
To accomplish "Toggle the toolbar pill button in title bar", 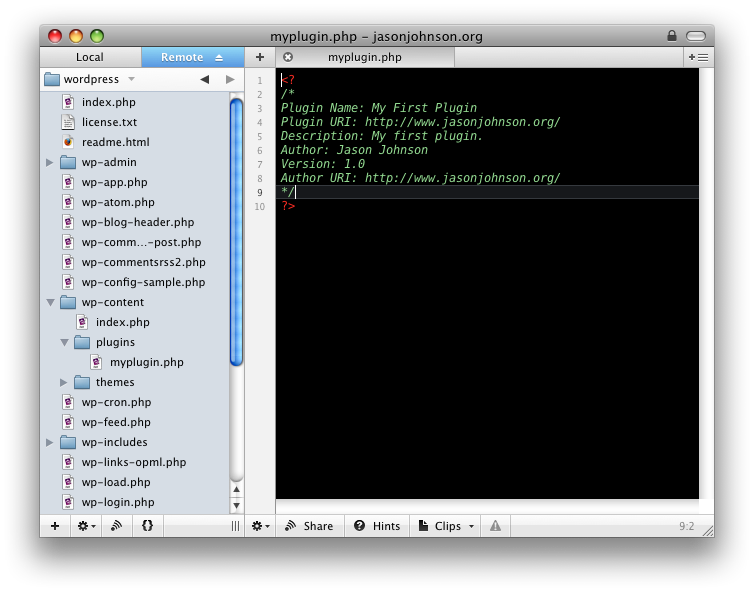I will point(696,36).
